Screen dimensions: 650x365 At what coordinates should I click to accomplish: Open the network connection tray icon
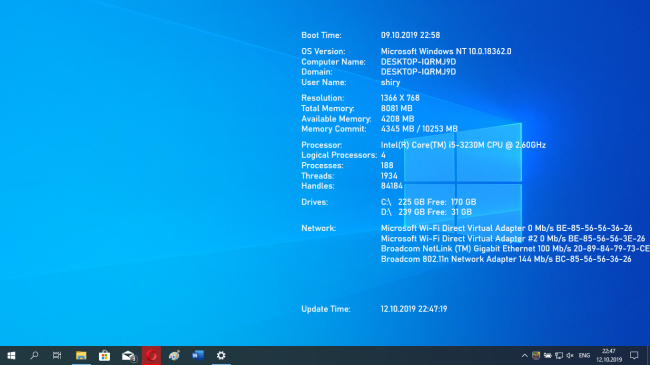[559, 355]
